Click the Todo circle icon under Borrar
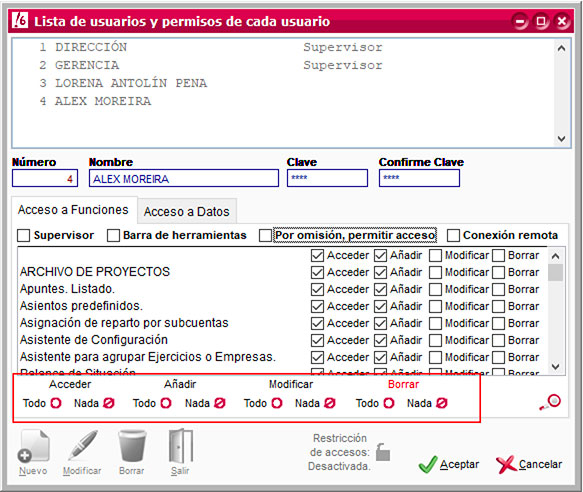 coord(389,403)
